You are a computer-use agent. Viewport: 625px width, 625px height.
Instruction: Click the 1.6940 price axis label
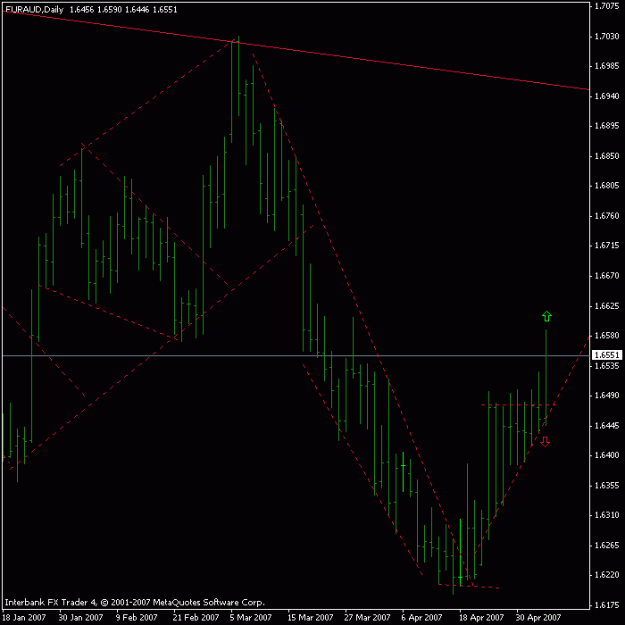(x=607, y=96)
